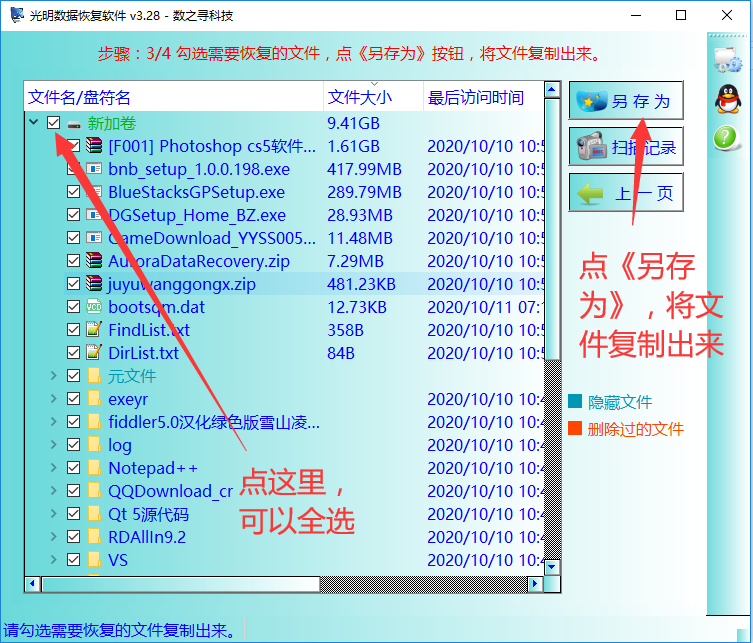
Task: Sort by the 最后访问时间 column header
Action: click(x=484, y=97)
